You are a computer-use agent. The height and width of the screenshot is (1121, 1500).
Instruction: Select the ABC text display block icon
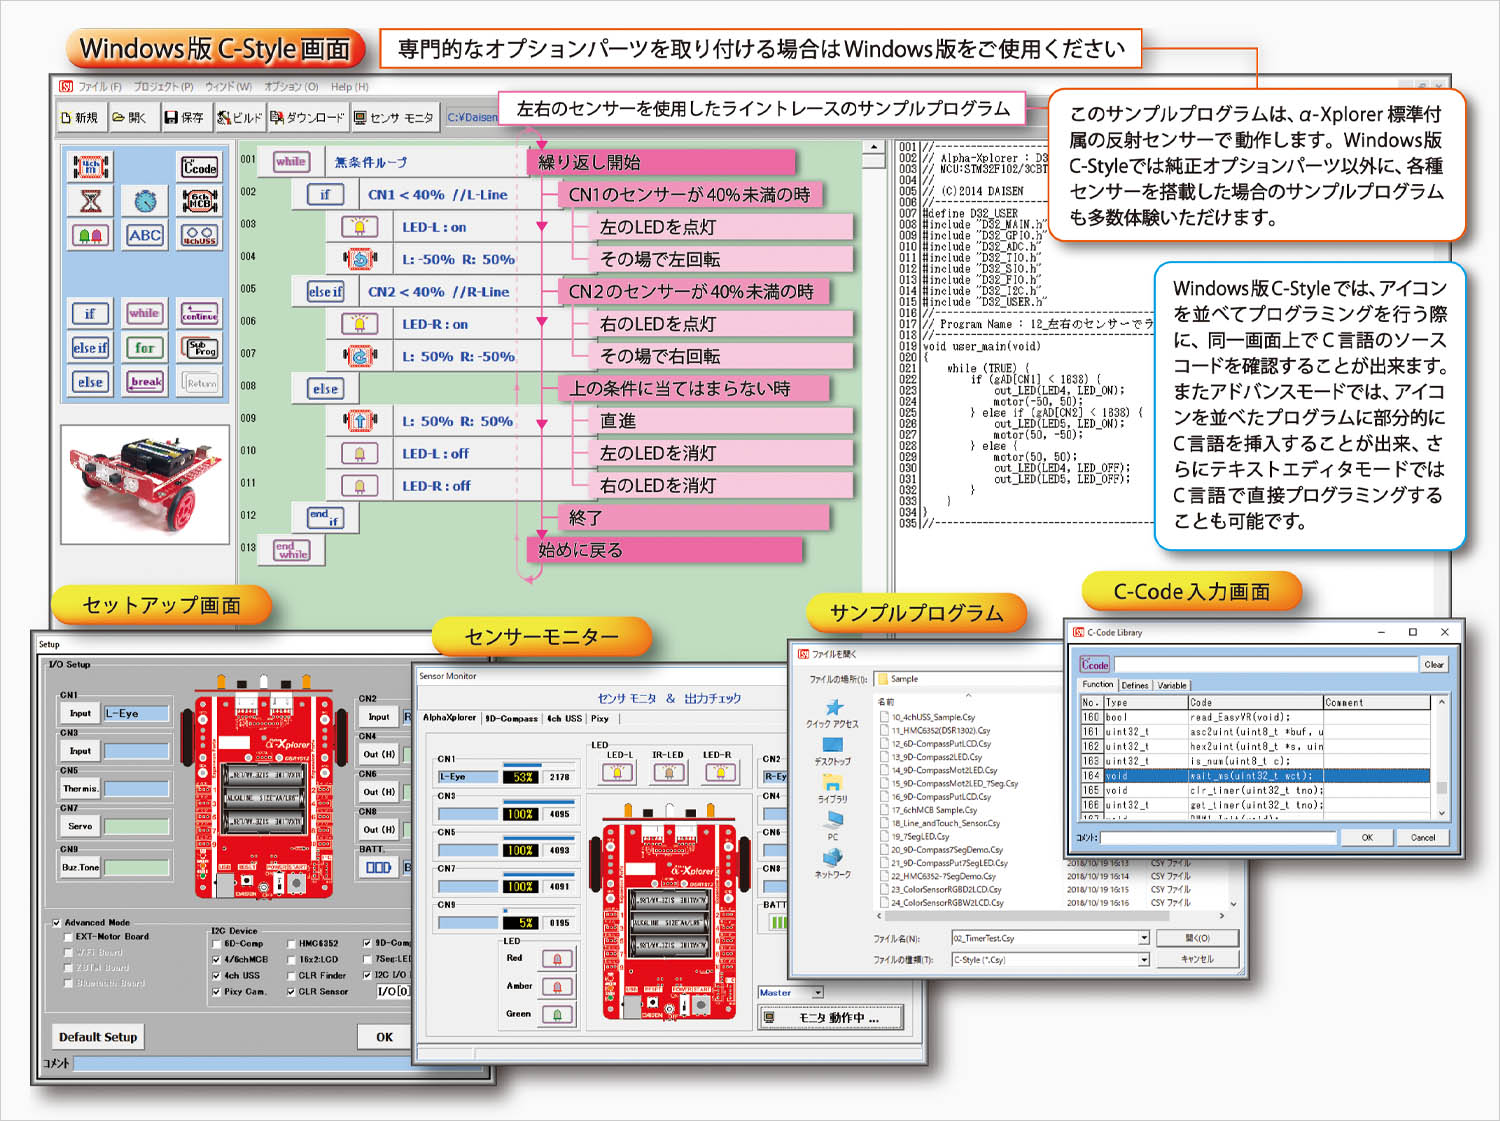145,235
